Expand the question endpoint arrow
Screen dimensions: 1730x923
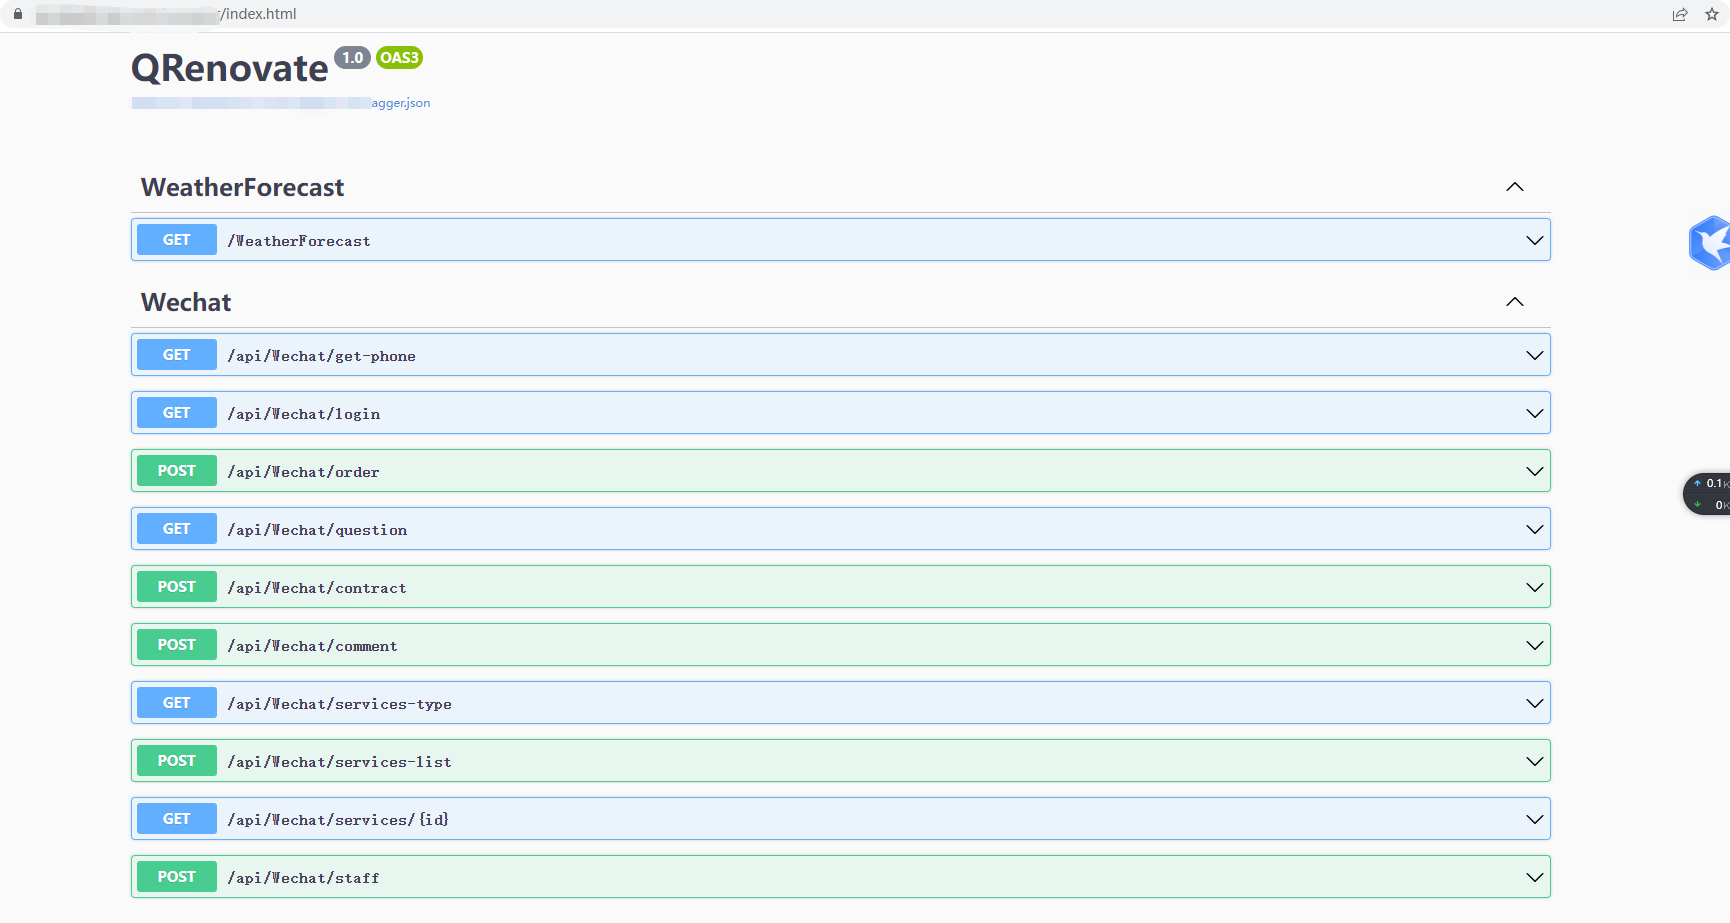[1535, 529]
